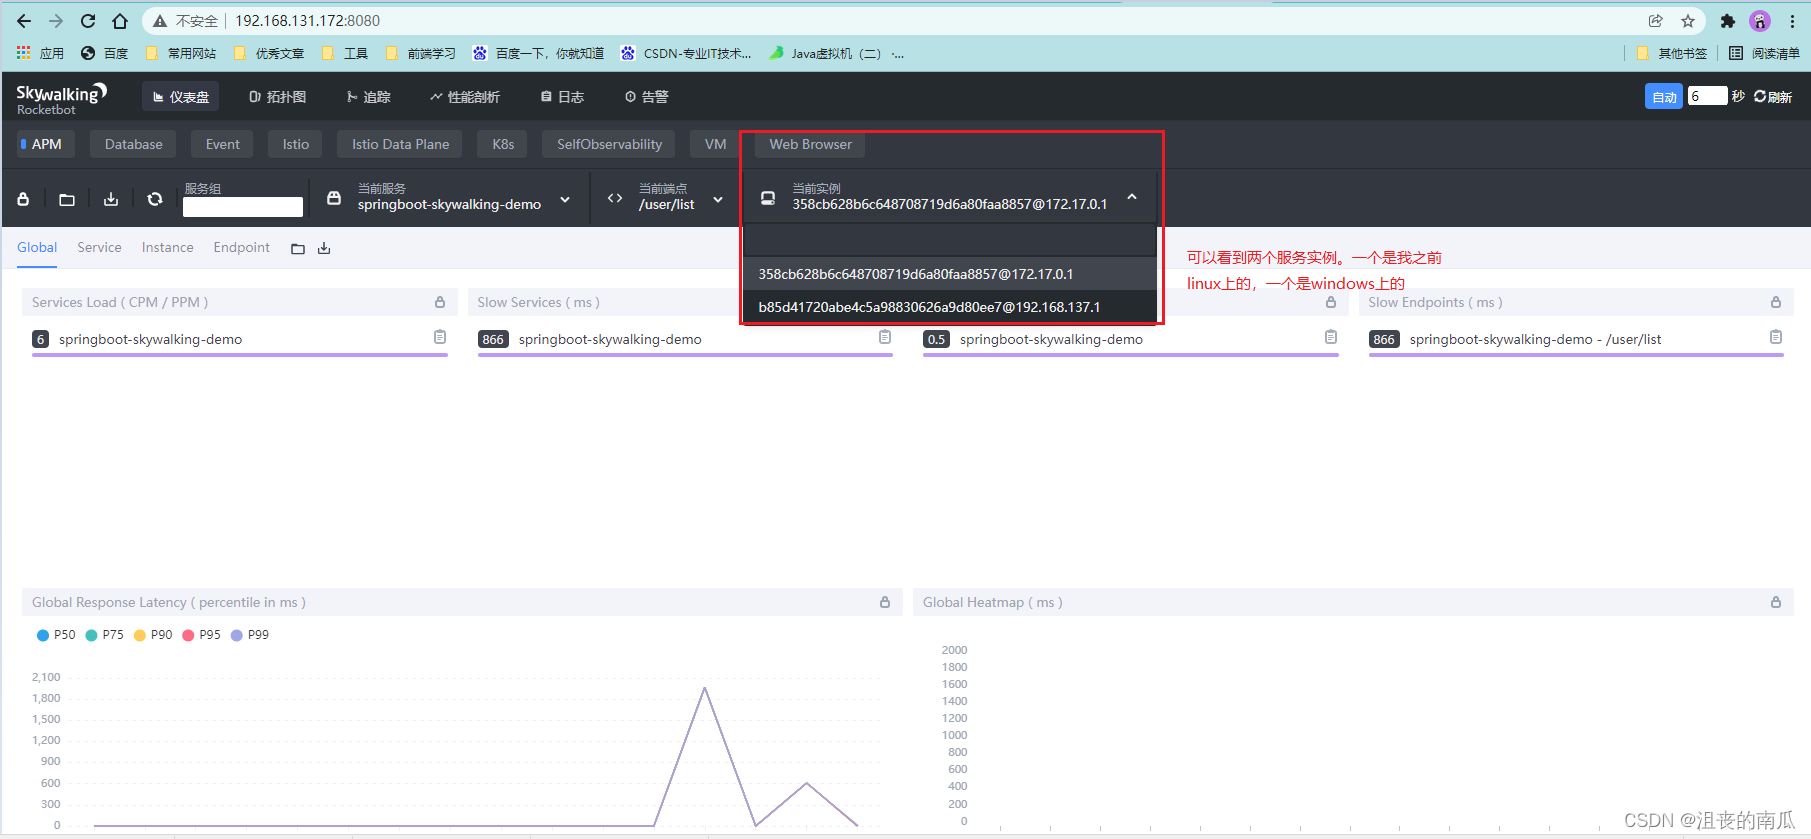Switch to the Web Browser tab

coord(810,144)
